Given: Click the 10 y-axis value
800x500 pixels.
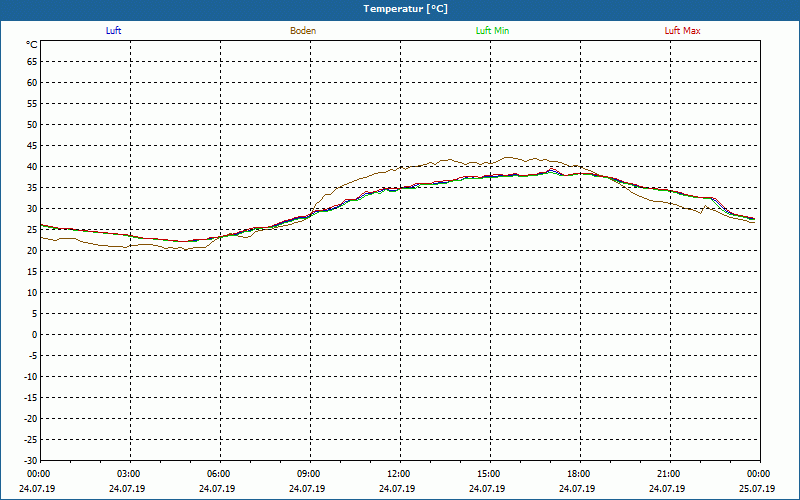Looking at the screenshot, I should [x=32, y=293].
